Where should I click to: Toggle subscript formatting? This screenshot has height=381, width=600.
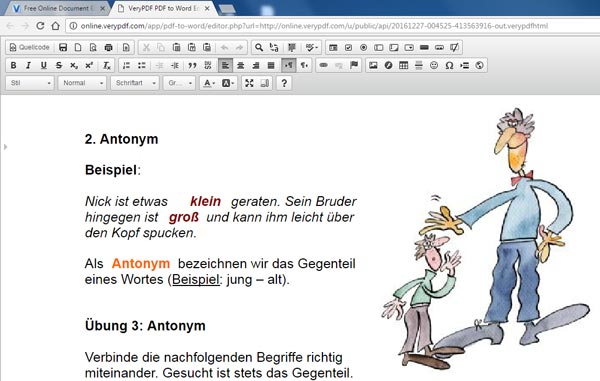coord(74,65)
